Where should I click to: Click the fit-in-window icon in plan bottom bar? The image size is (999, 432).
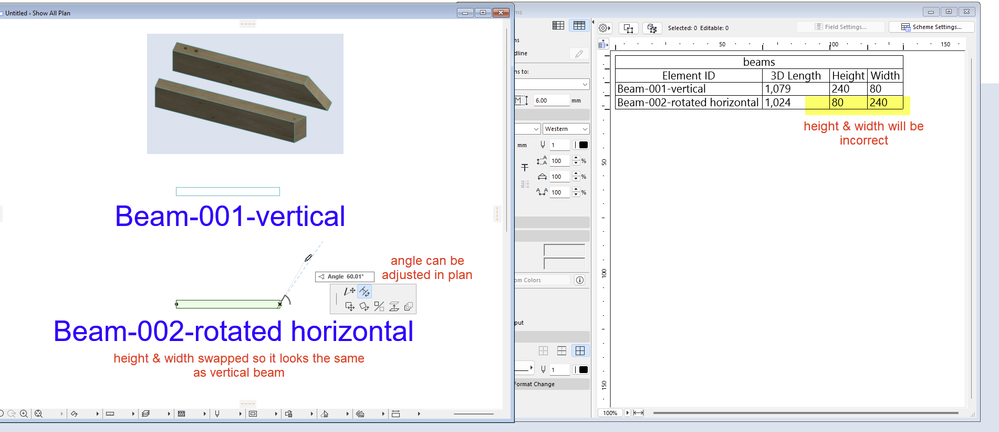(x=38, y=414)
